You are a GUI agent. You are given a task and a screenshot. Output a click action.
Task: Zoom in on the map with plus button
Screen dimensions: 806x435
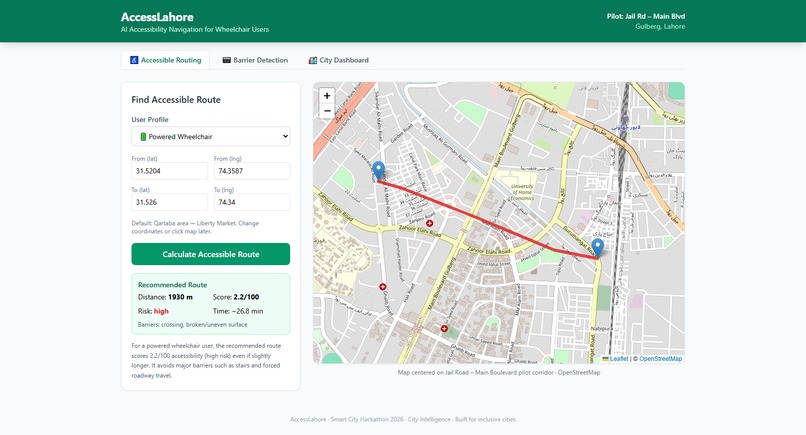(327, 96)
